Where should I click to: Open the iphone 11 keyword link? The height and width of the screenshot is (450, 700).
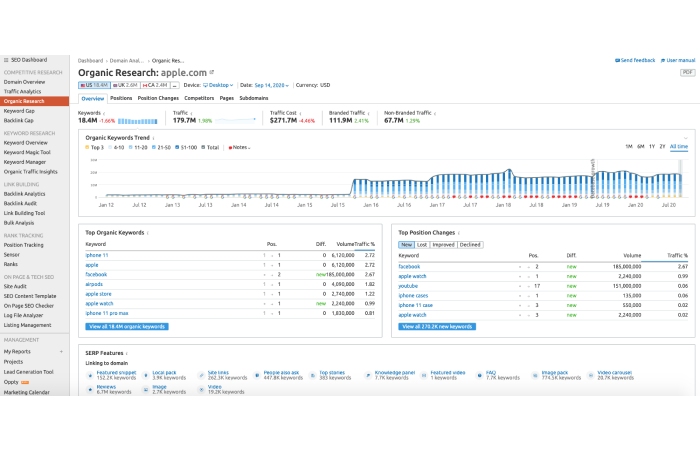pos(97,255)
